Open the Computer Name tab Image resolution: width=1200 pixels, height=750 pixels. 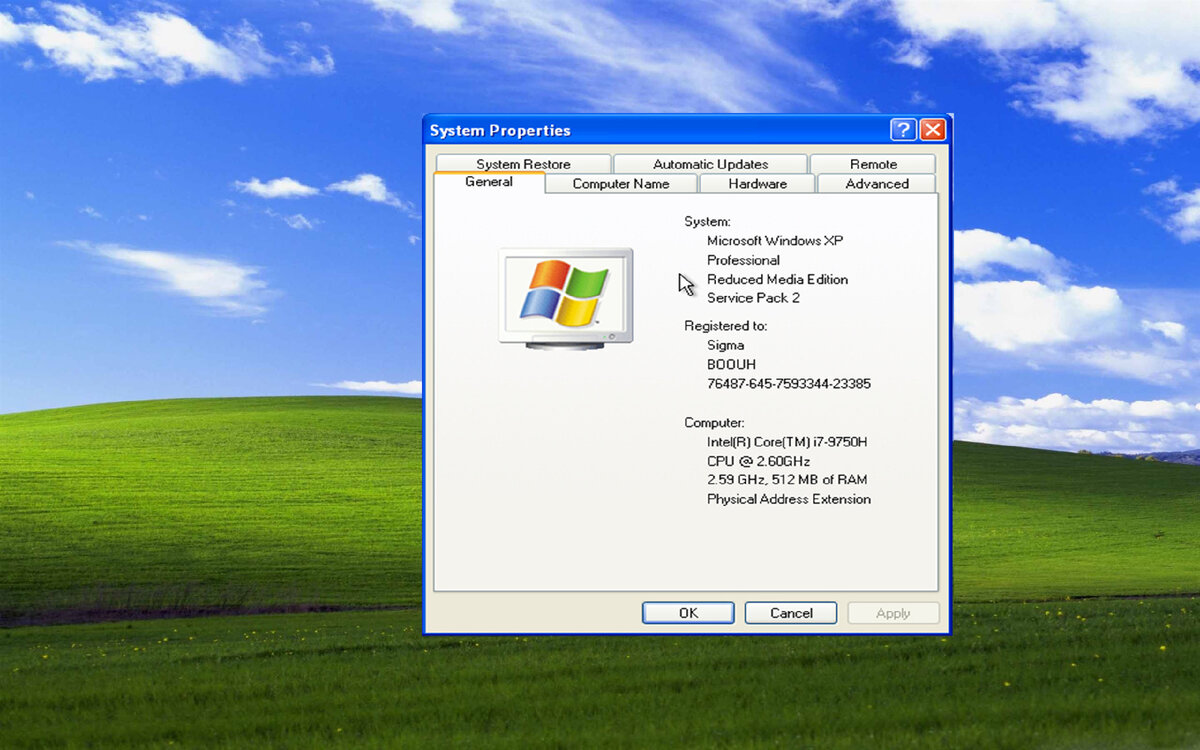[621, 184]
